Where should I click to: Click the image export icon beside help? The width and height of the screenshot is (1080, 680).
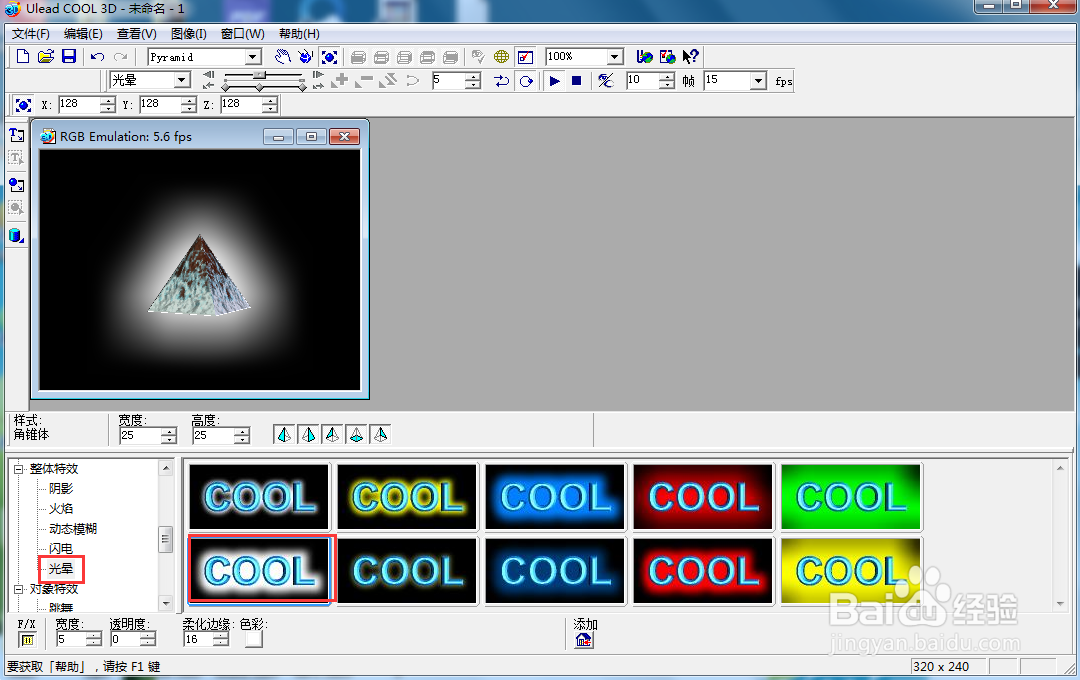click(667, 56)
